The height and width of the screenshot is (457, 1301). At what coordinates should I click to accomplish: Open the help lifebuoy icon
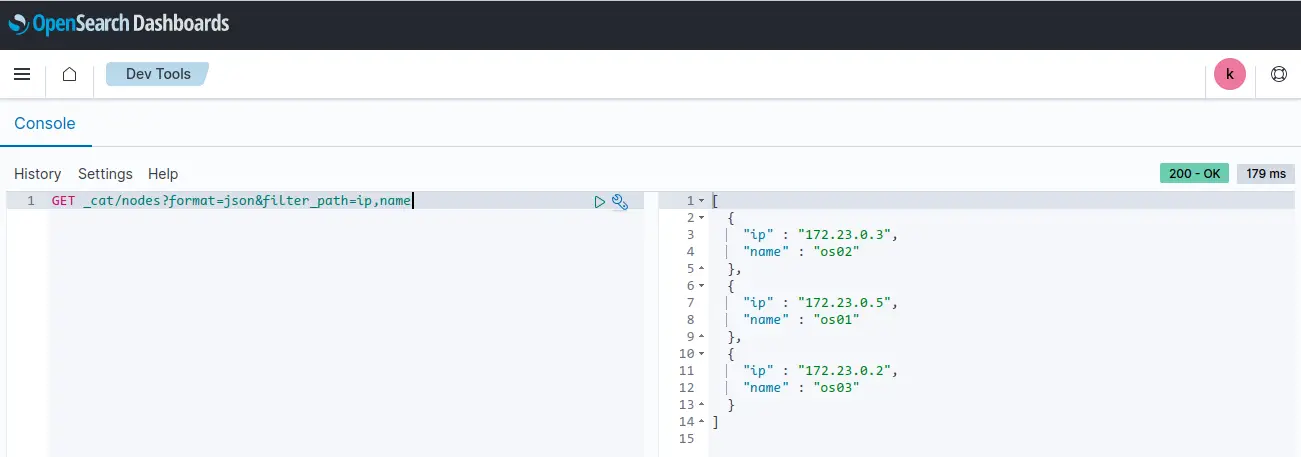[1278, 74]
